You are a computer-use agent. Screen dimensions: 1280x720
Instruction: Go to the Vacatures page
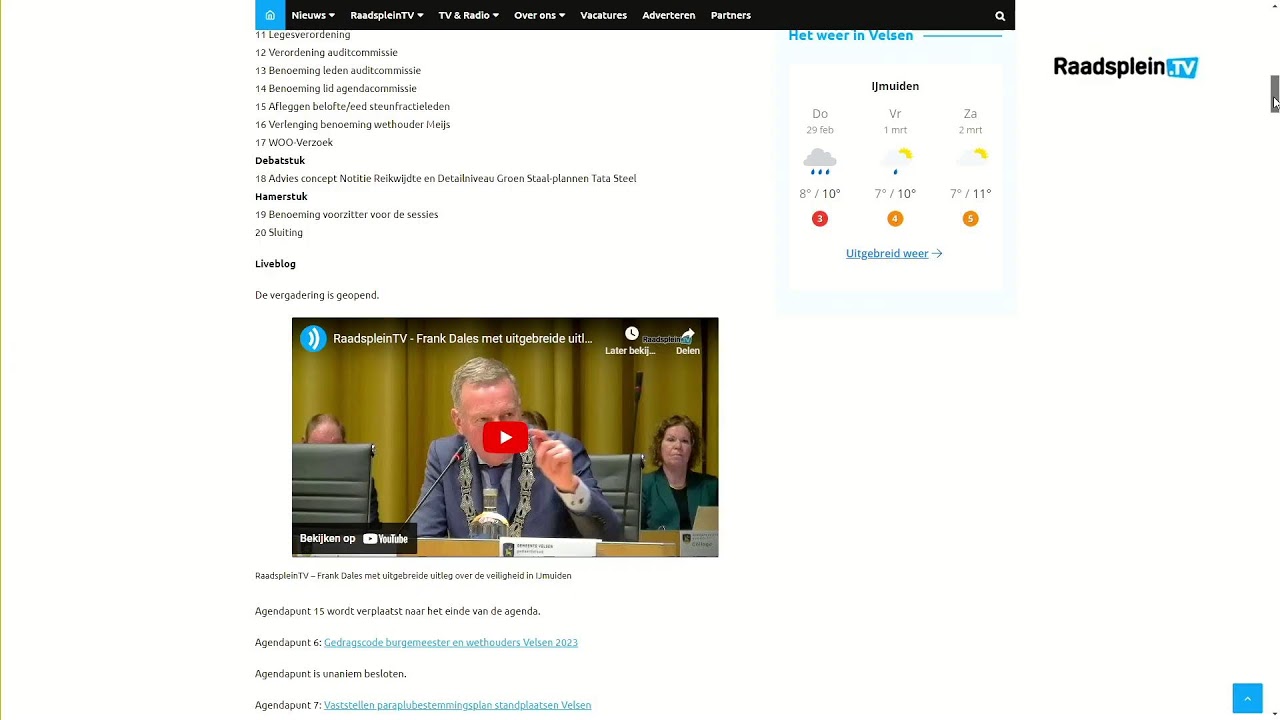(604, 15)
